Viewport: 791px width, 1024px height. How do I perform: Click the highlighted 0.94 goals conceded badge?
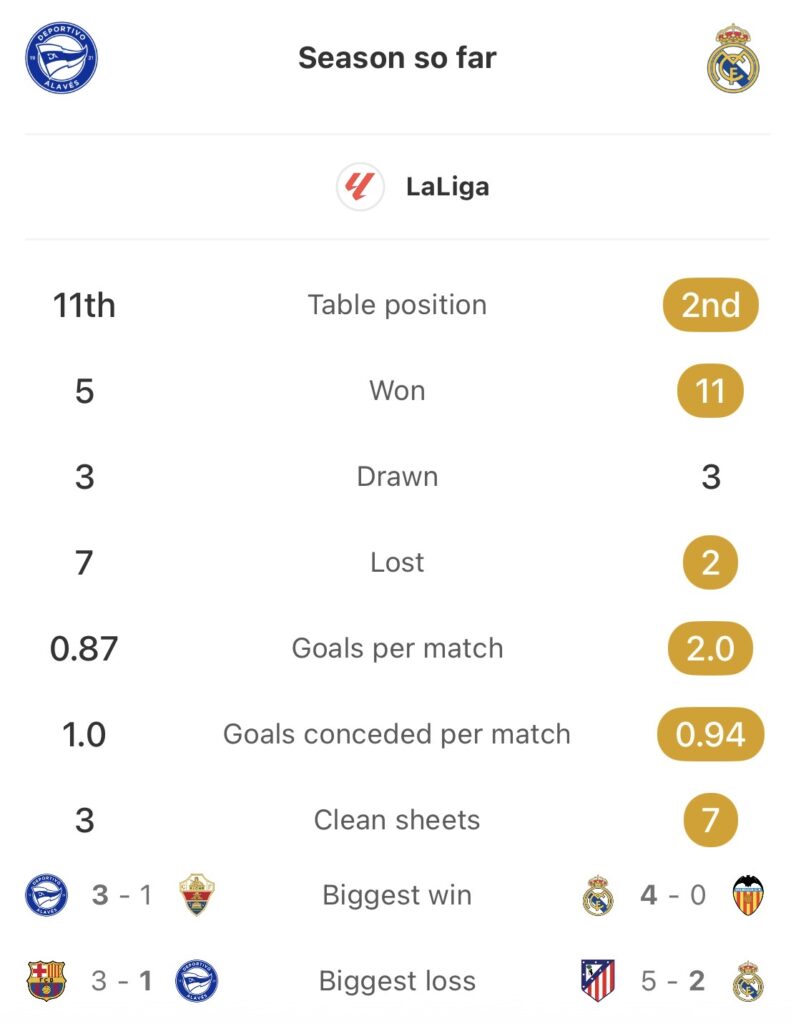(710, 735)
